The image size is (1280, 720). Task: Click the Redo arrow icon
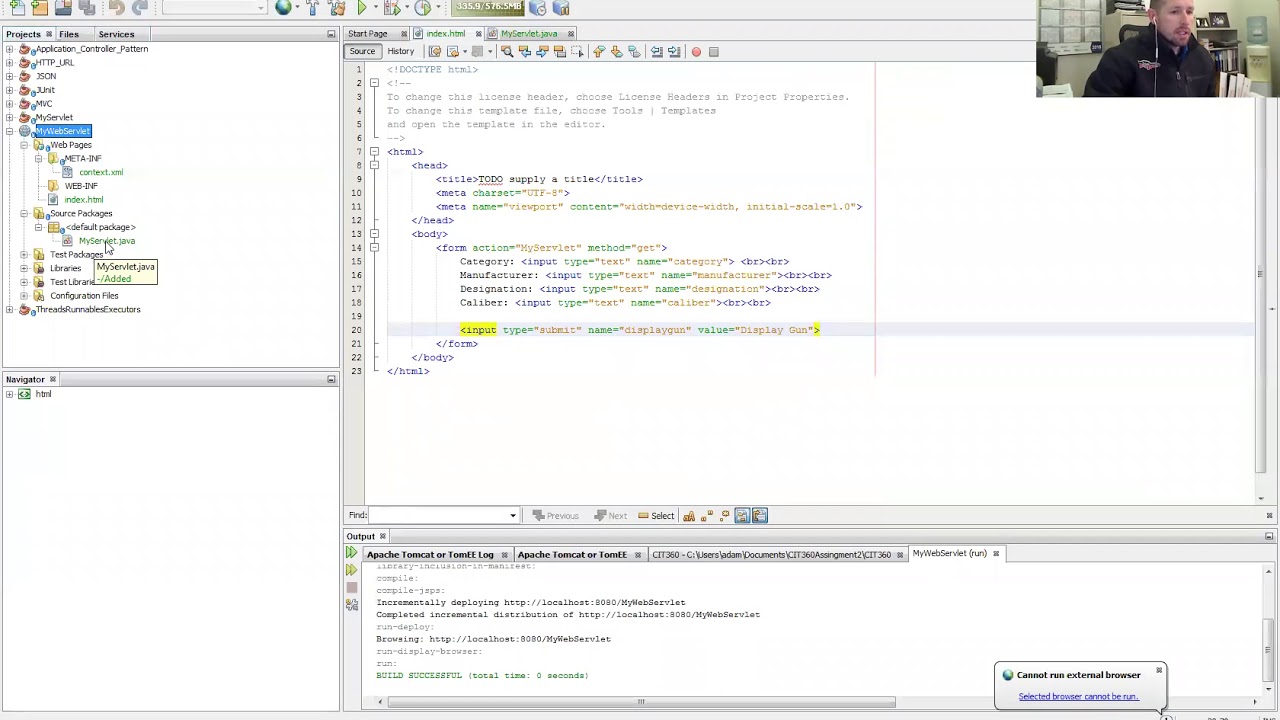[140, 8]
